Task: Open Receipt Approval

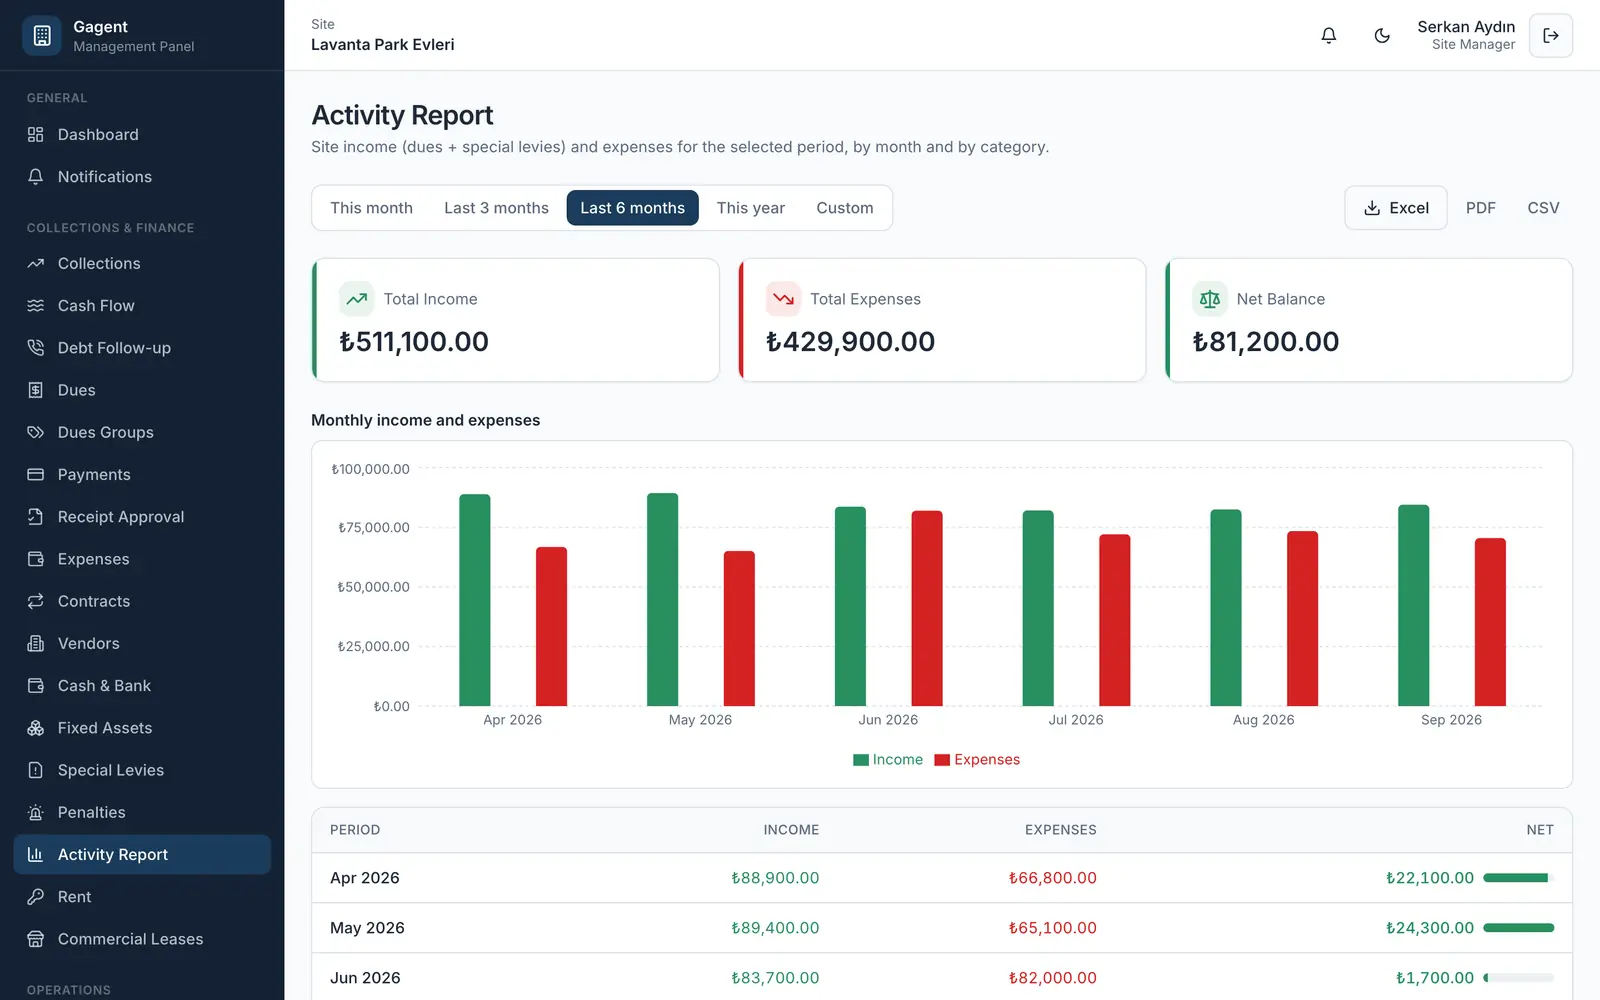Action: 142,516
